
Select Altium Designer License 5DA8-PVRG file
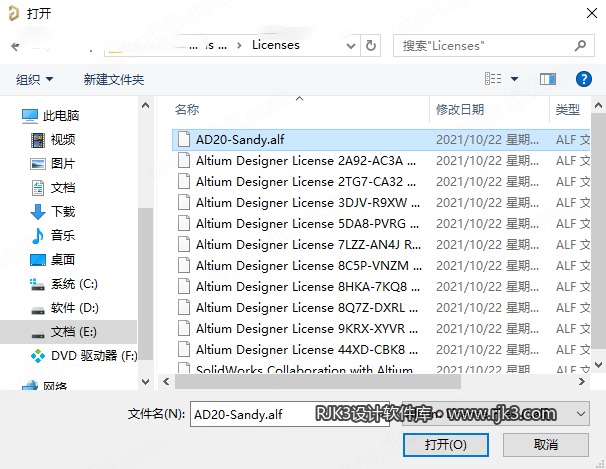pyautogui.click(x=381, y=224)
